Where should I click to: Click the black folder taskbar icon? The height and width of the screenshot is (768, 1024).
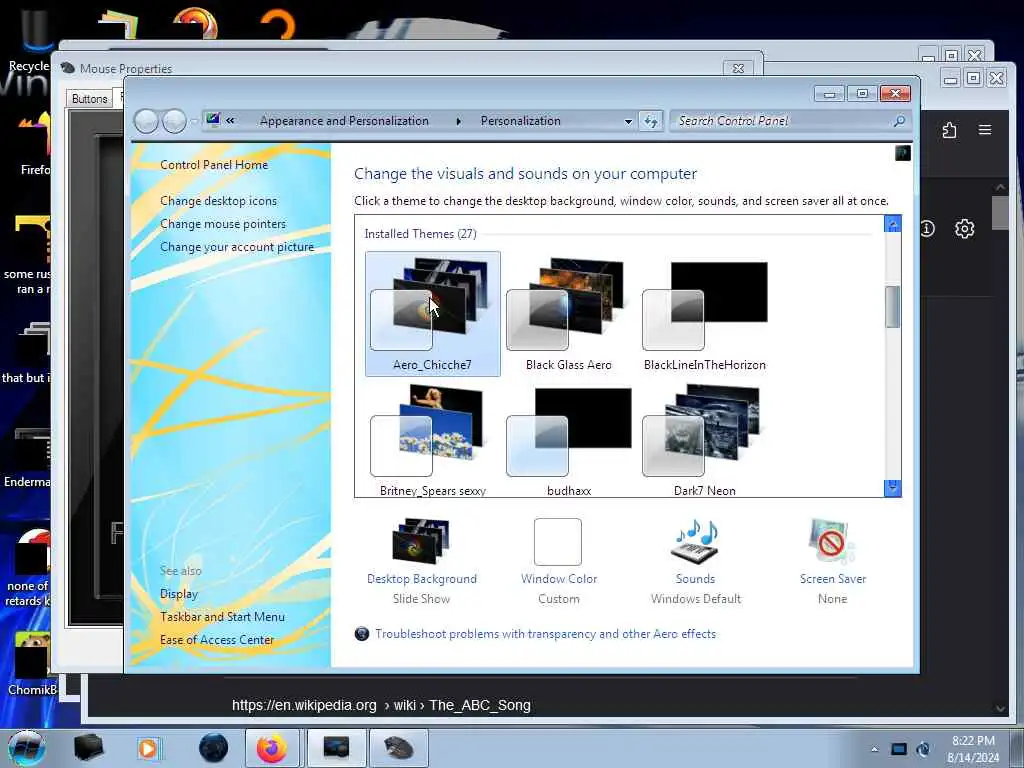(x=89, y=748)
